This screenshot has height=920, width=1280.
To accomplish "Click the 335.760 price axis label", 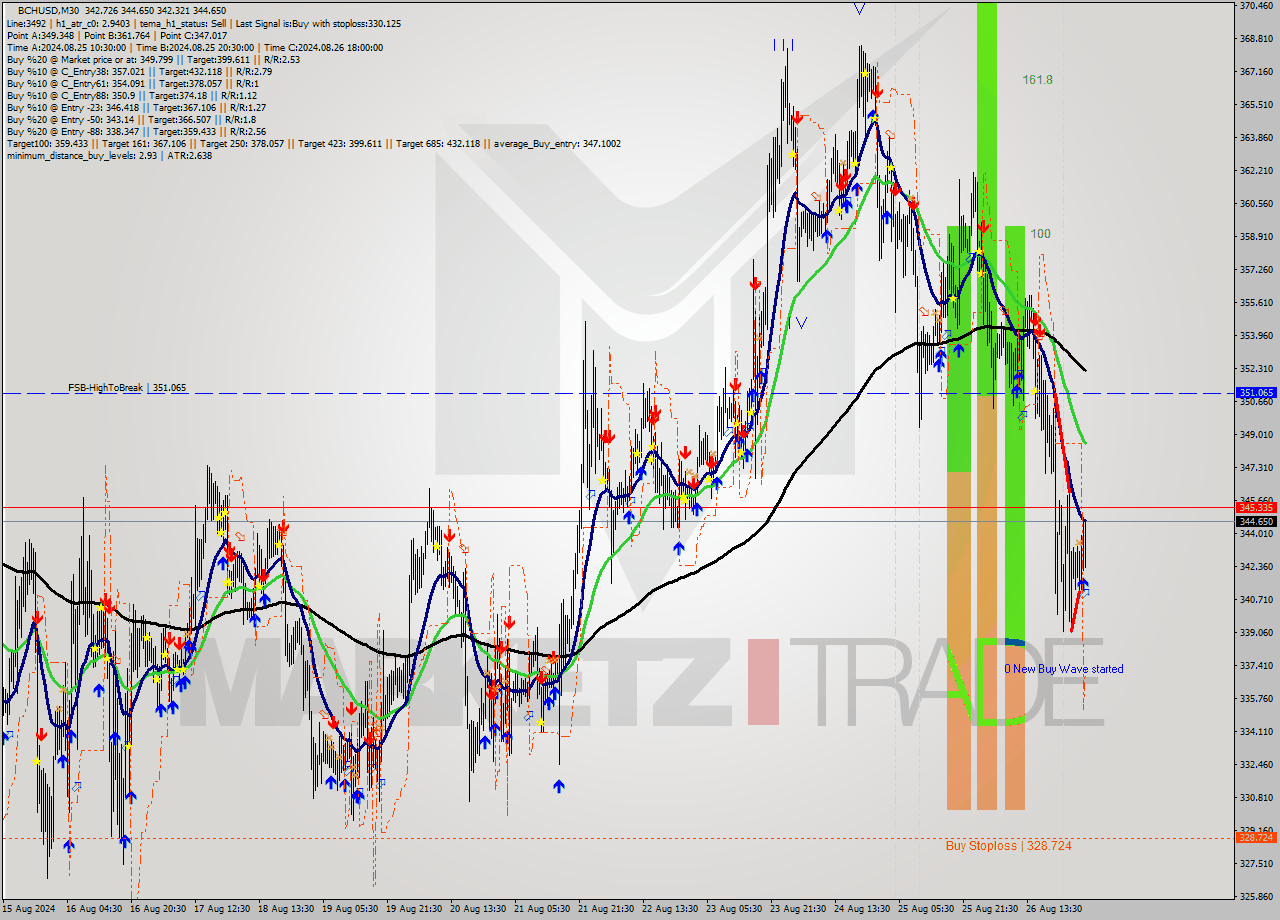I will 1256,699.
